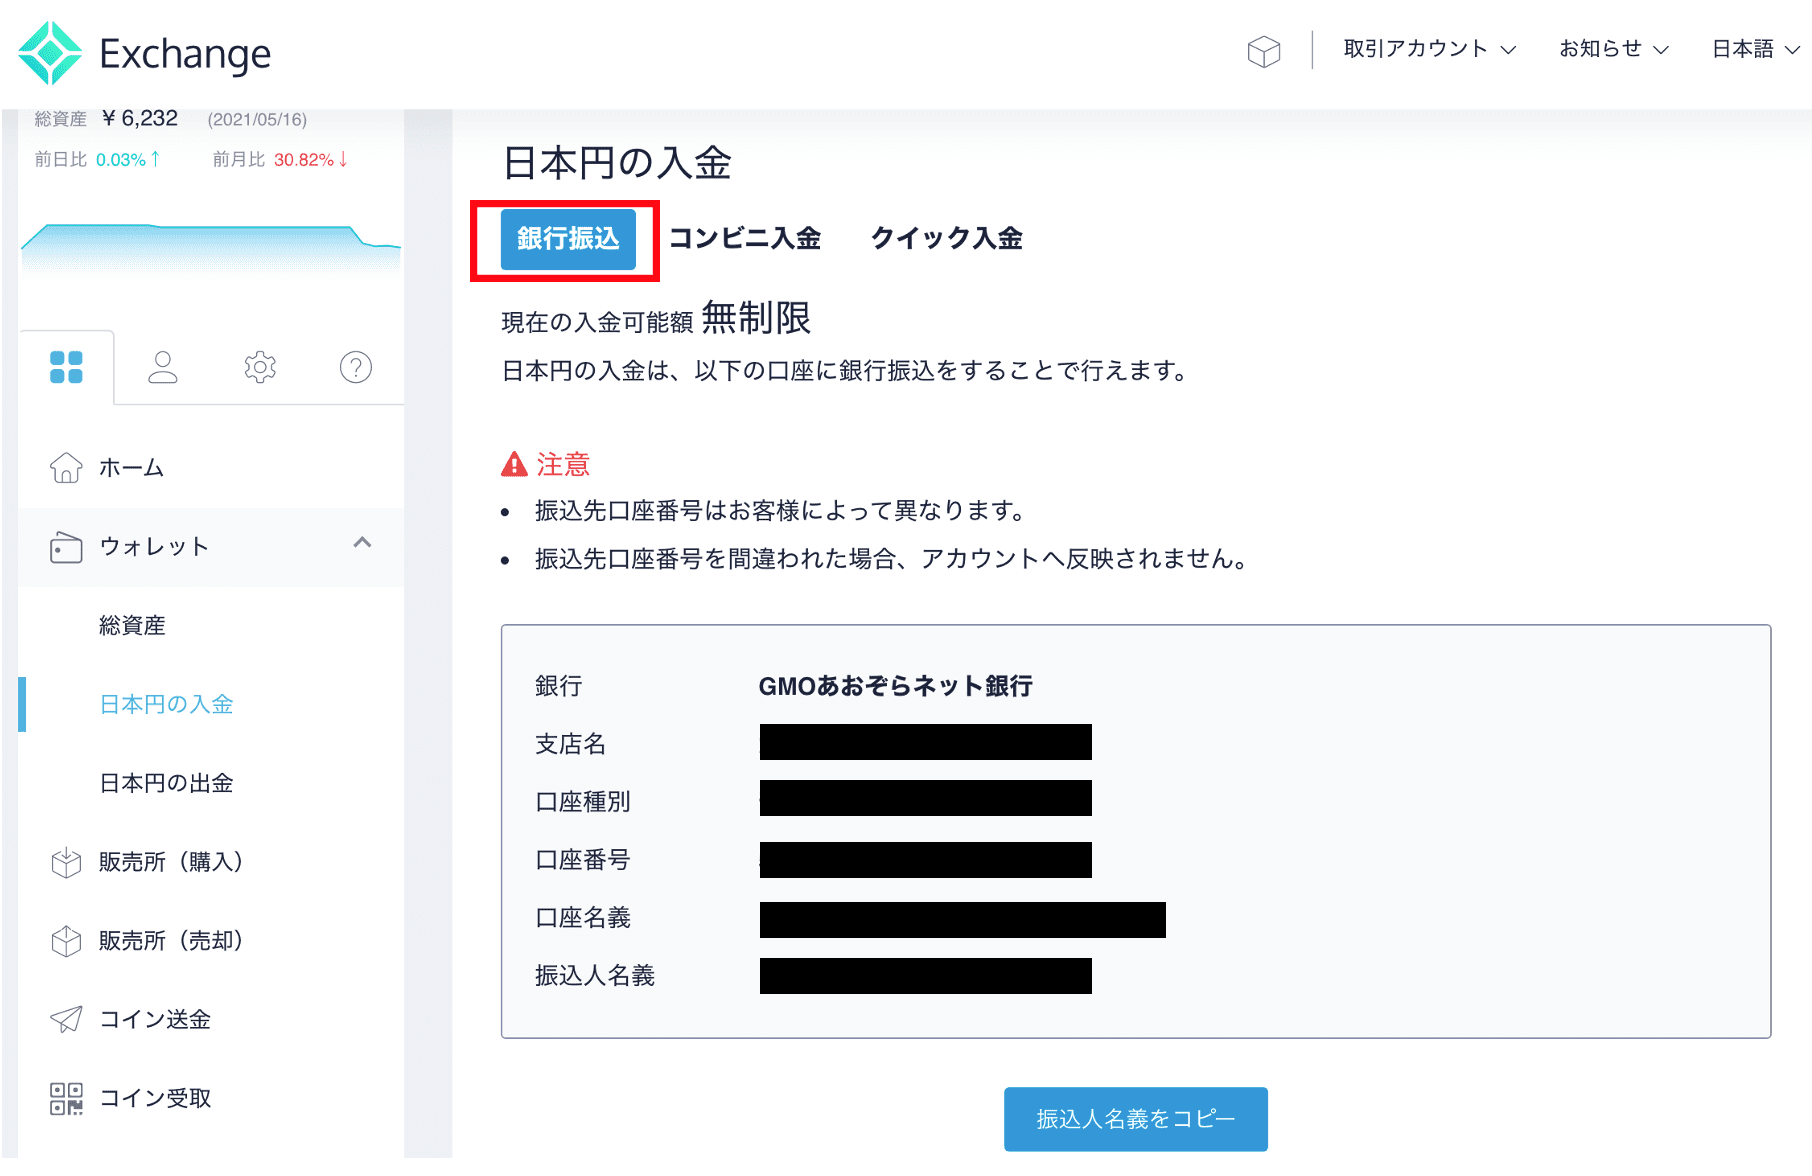Select the paper plane icon for コイン送金
The image size is (1812, 1176).
pyautogui.click(x=66, y=1019)
